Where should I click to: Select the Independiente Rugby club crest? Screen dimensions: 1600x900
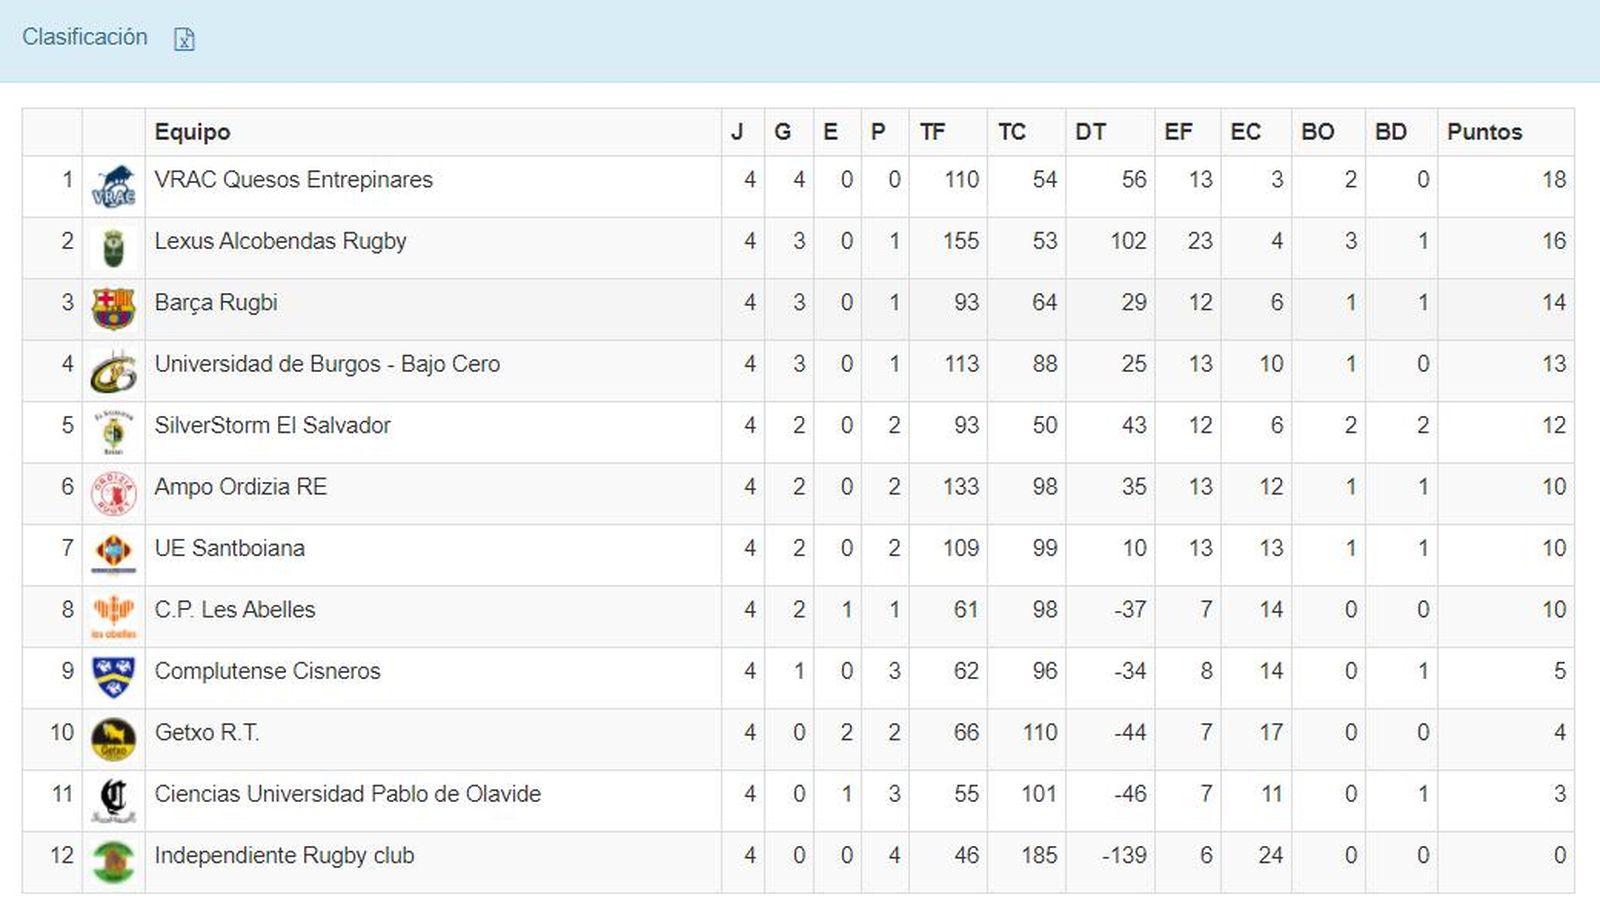[114, 860]
